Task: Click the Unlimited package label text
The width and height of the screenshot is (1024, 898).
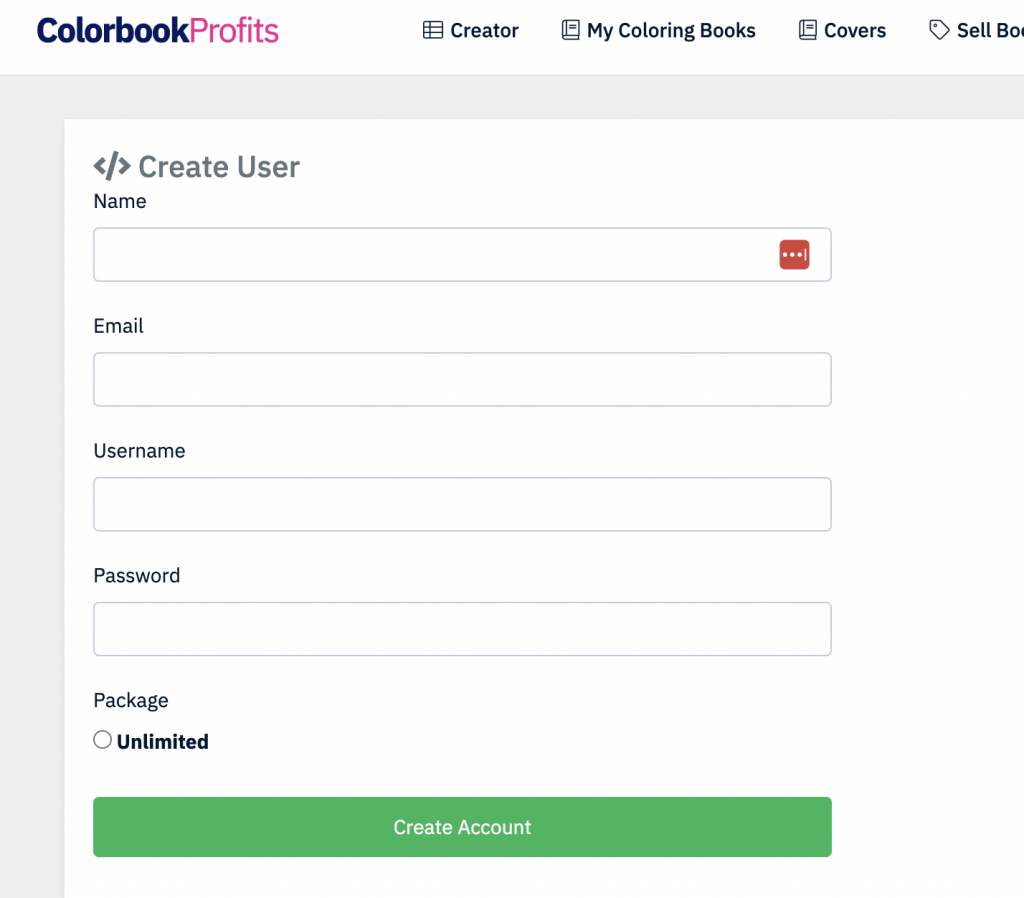Action: (163, 741)
